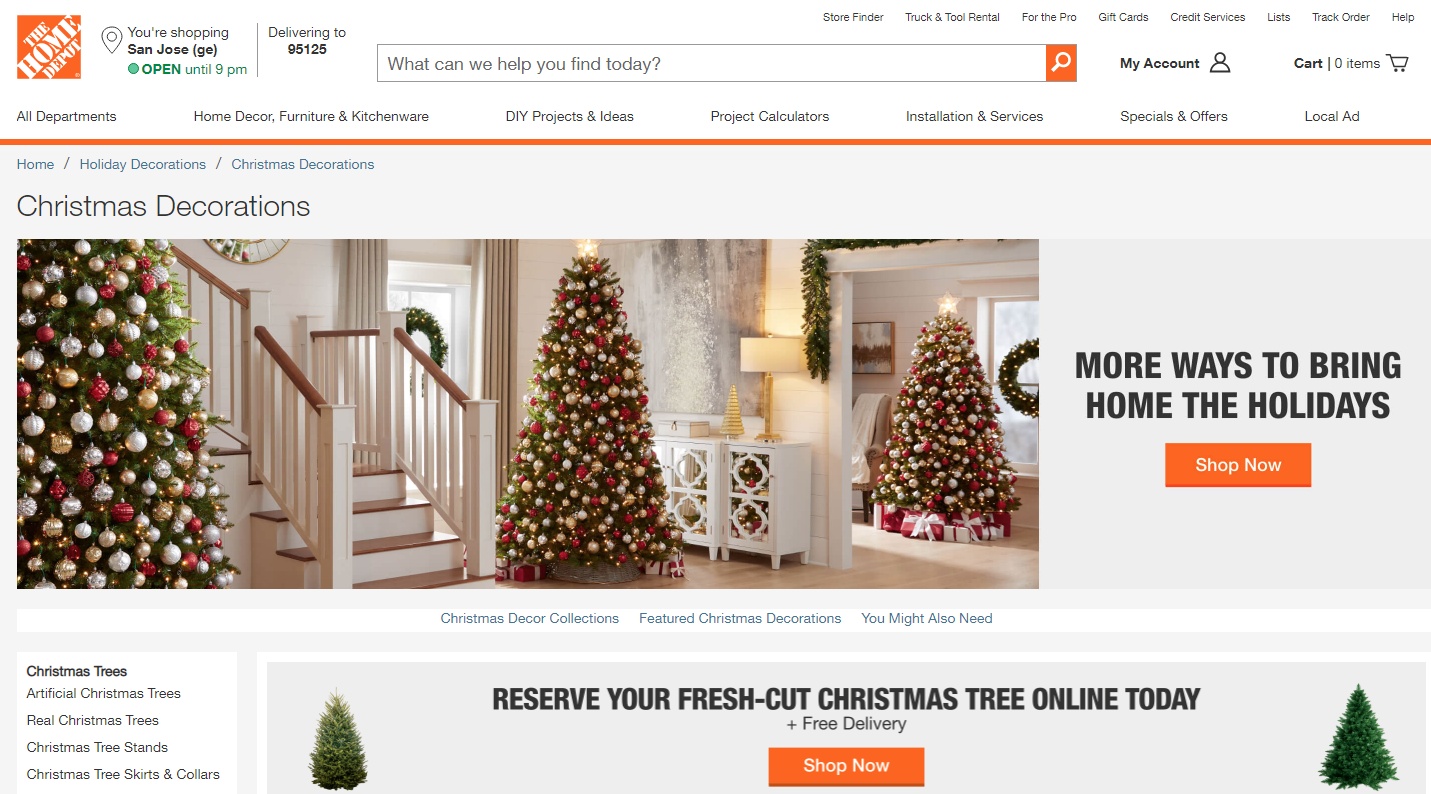This screenshot has height=794, width=1431.
Task: Open the Local Ad menu item
Action: [x=1332, y=116]
